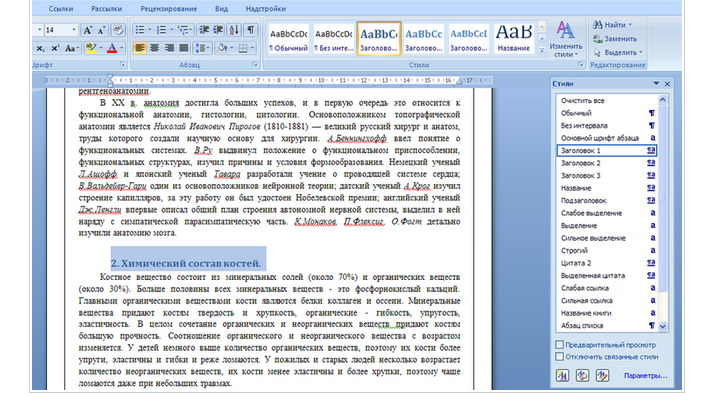Click Заменить button

615,38
